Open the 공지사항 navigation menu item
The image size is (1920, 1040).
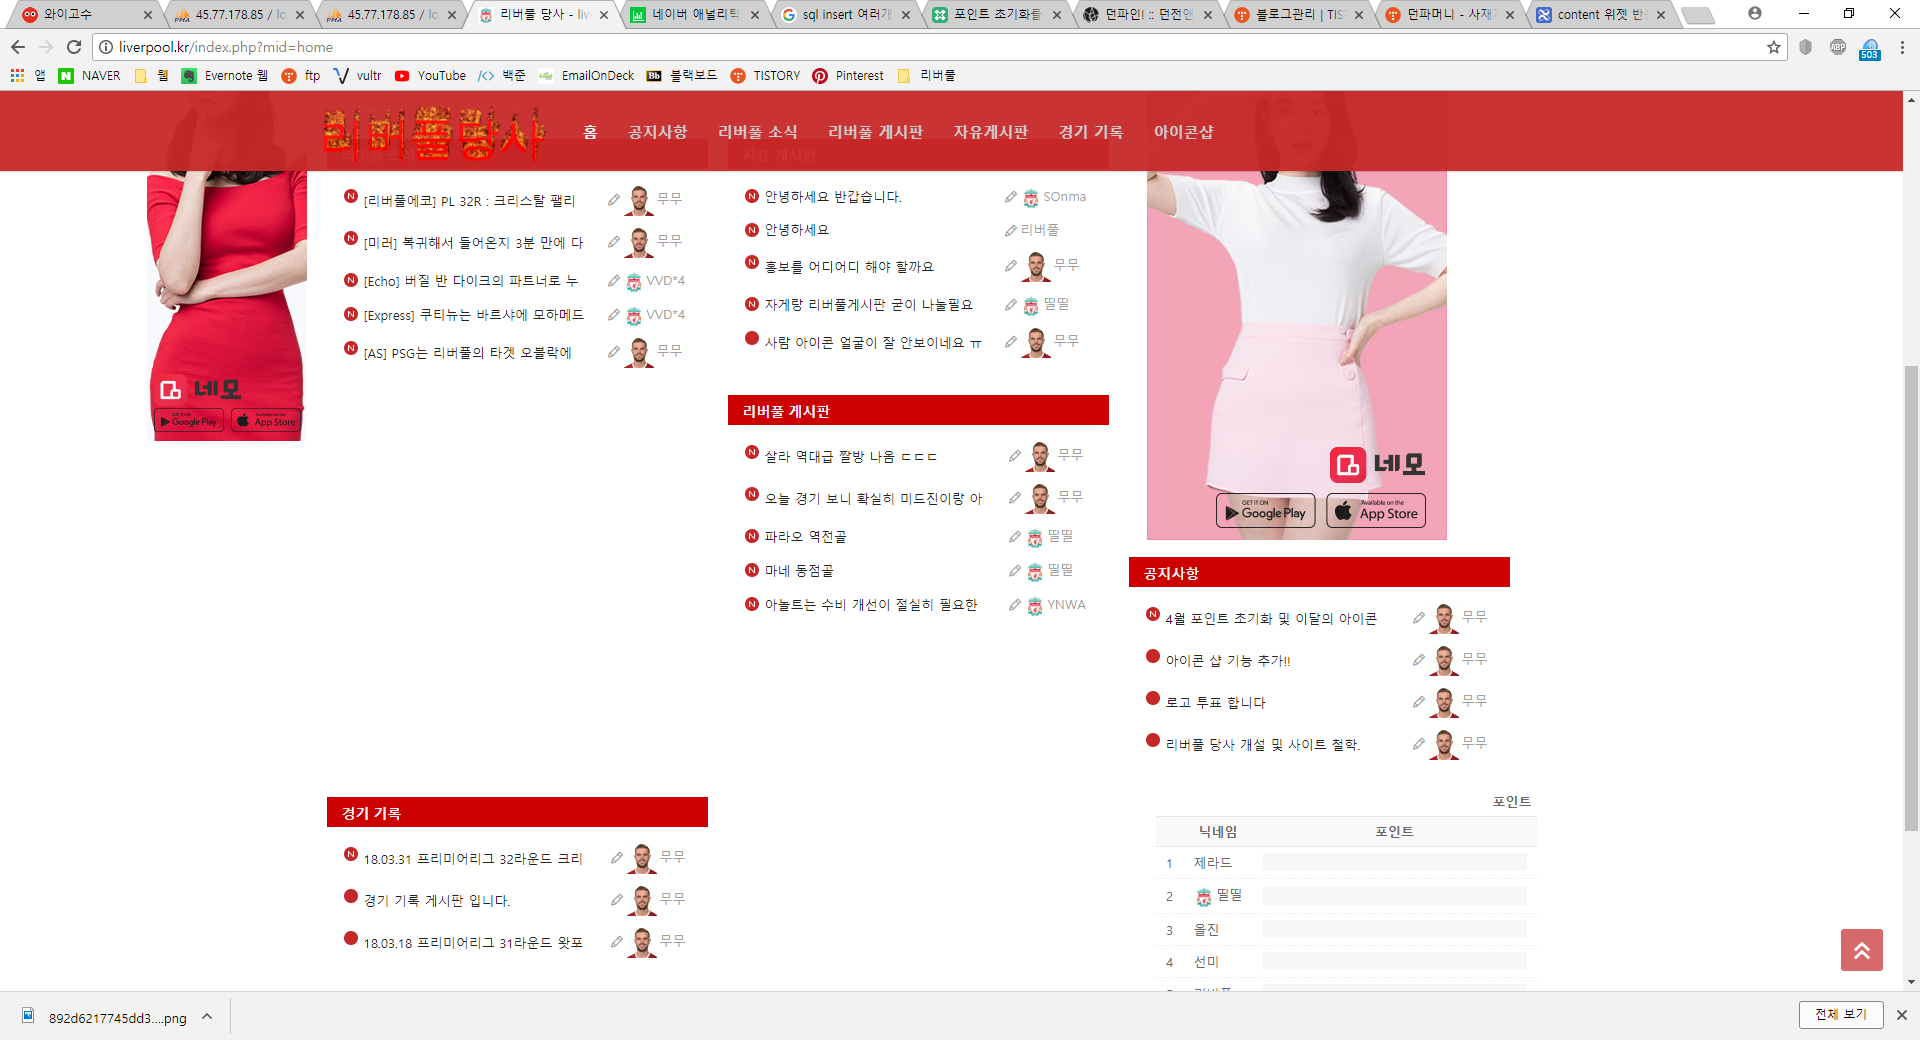657,132
